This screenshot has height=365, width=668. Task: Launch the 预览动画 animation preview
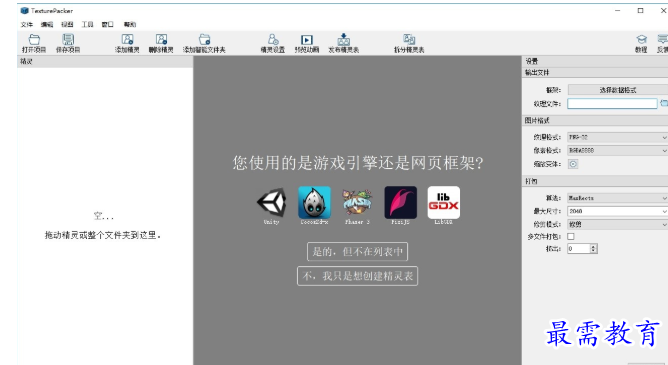[x=307, y=43]
